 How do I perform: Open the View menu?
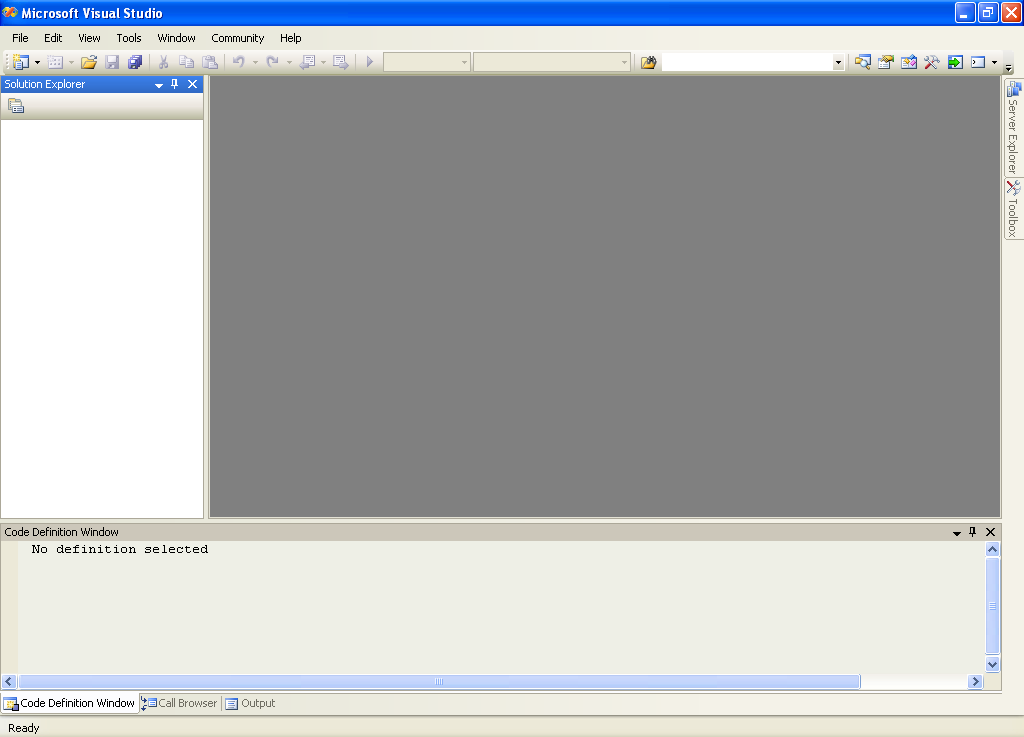point(89,38)
